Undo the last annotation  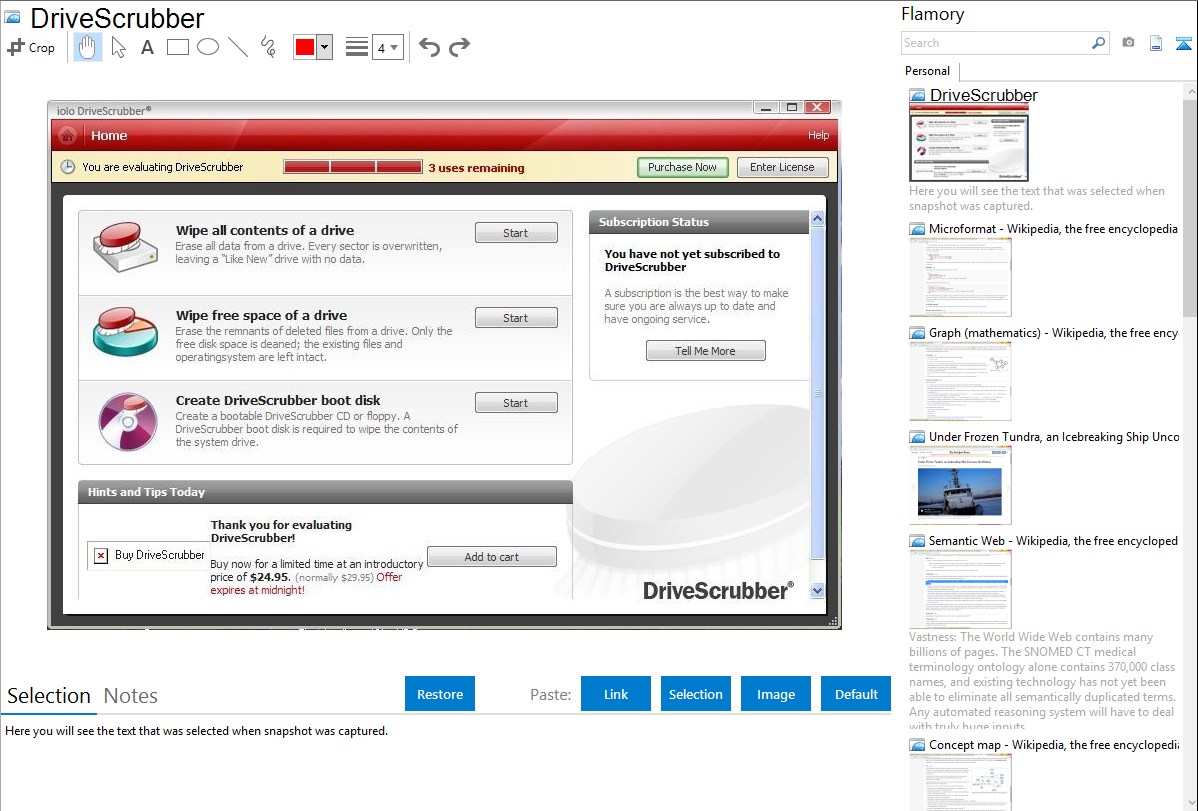(429, 47)
